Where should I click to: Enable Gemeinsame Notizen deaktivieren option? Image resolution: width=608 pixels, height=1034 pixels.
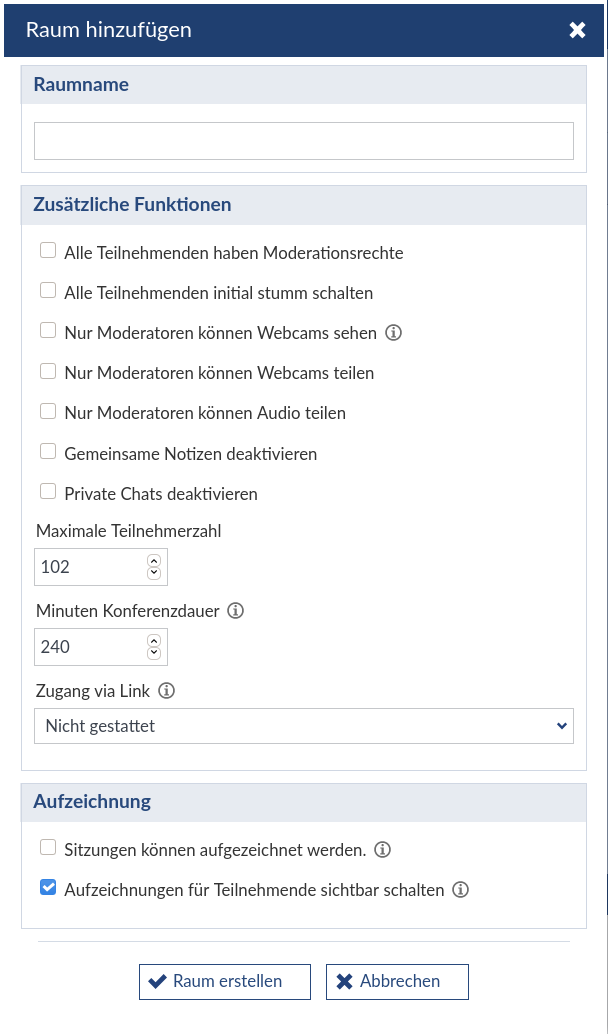(x=48, y=452)
